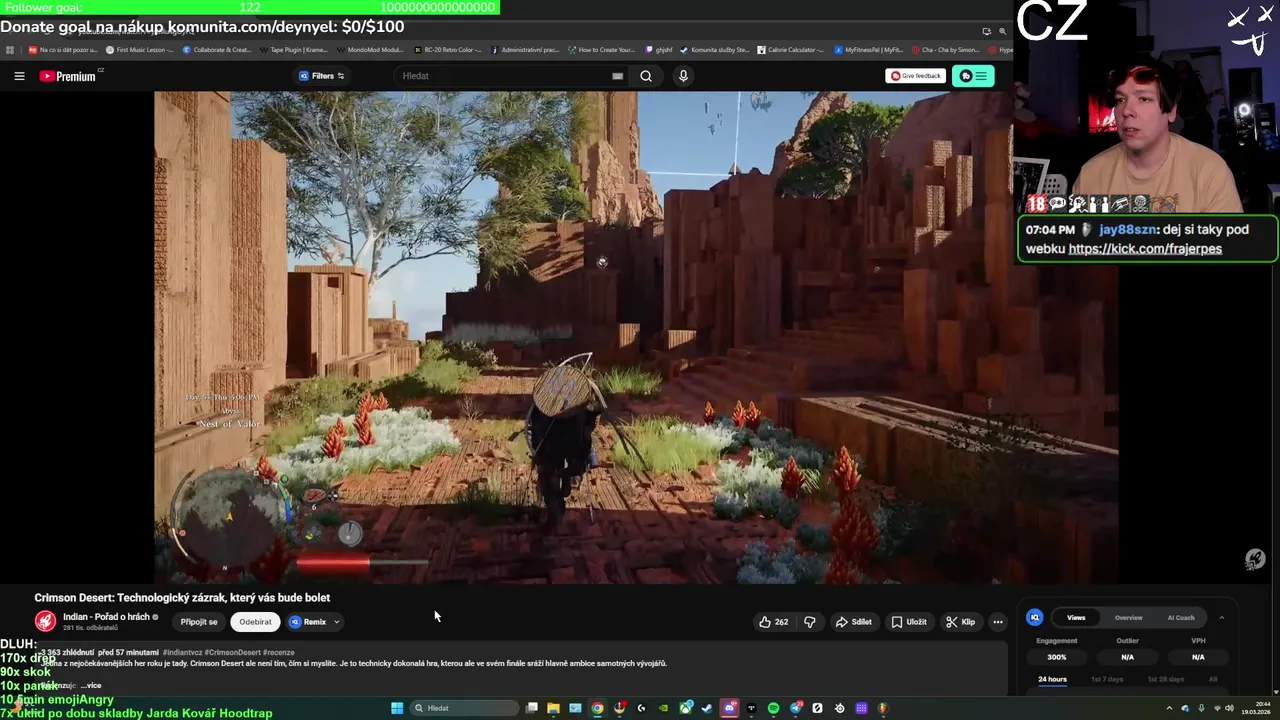
Task: Click the #CrimsonDesert hashtag
Action: (233, 652)
